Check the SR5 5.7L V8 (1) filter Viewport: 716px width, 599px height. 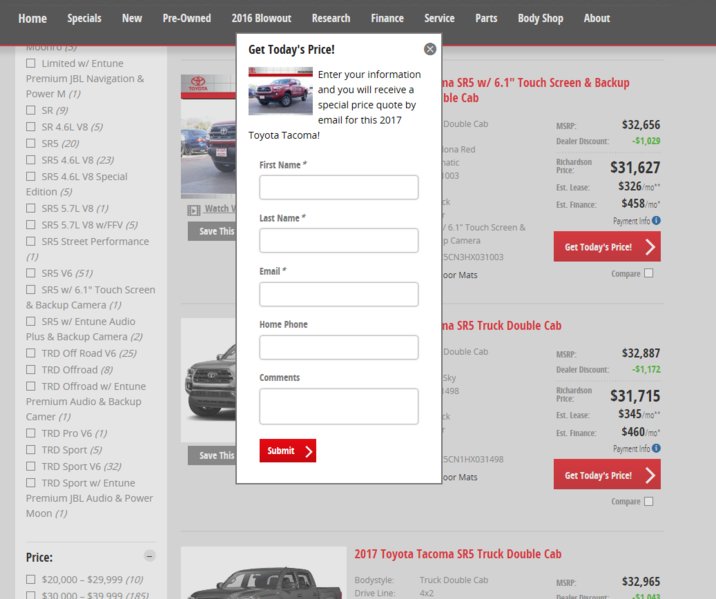pyautogui.click(x=31, y=208)
